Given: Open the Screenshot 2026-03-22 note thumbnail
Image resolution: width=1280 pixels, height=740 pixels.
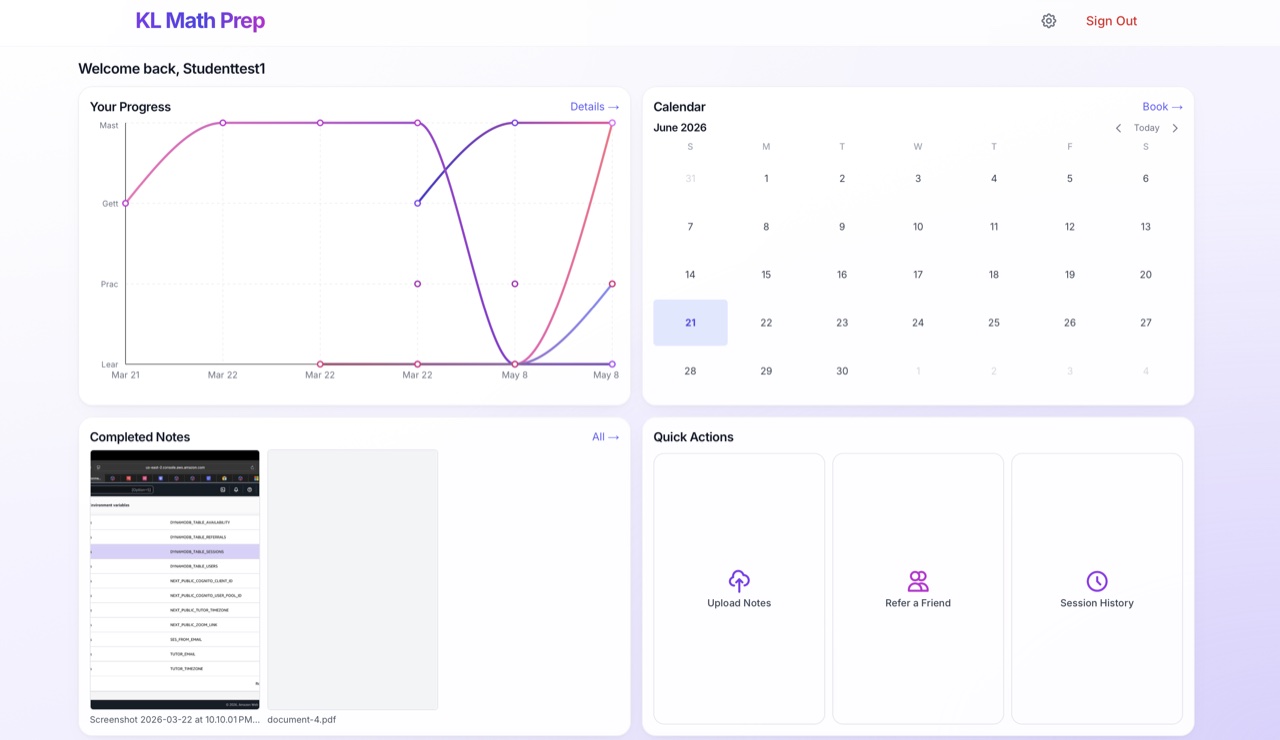Looking at the screenshot, I should (175, 580).
